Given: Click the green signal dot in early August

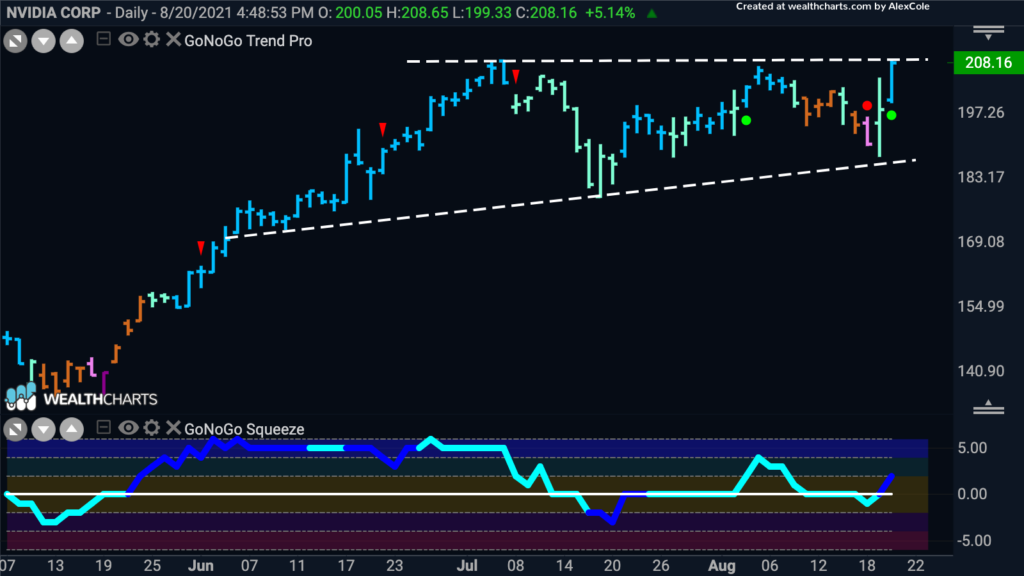Looking at the screenshot, I should [x=746, y=121].
